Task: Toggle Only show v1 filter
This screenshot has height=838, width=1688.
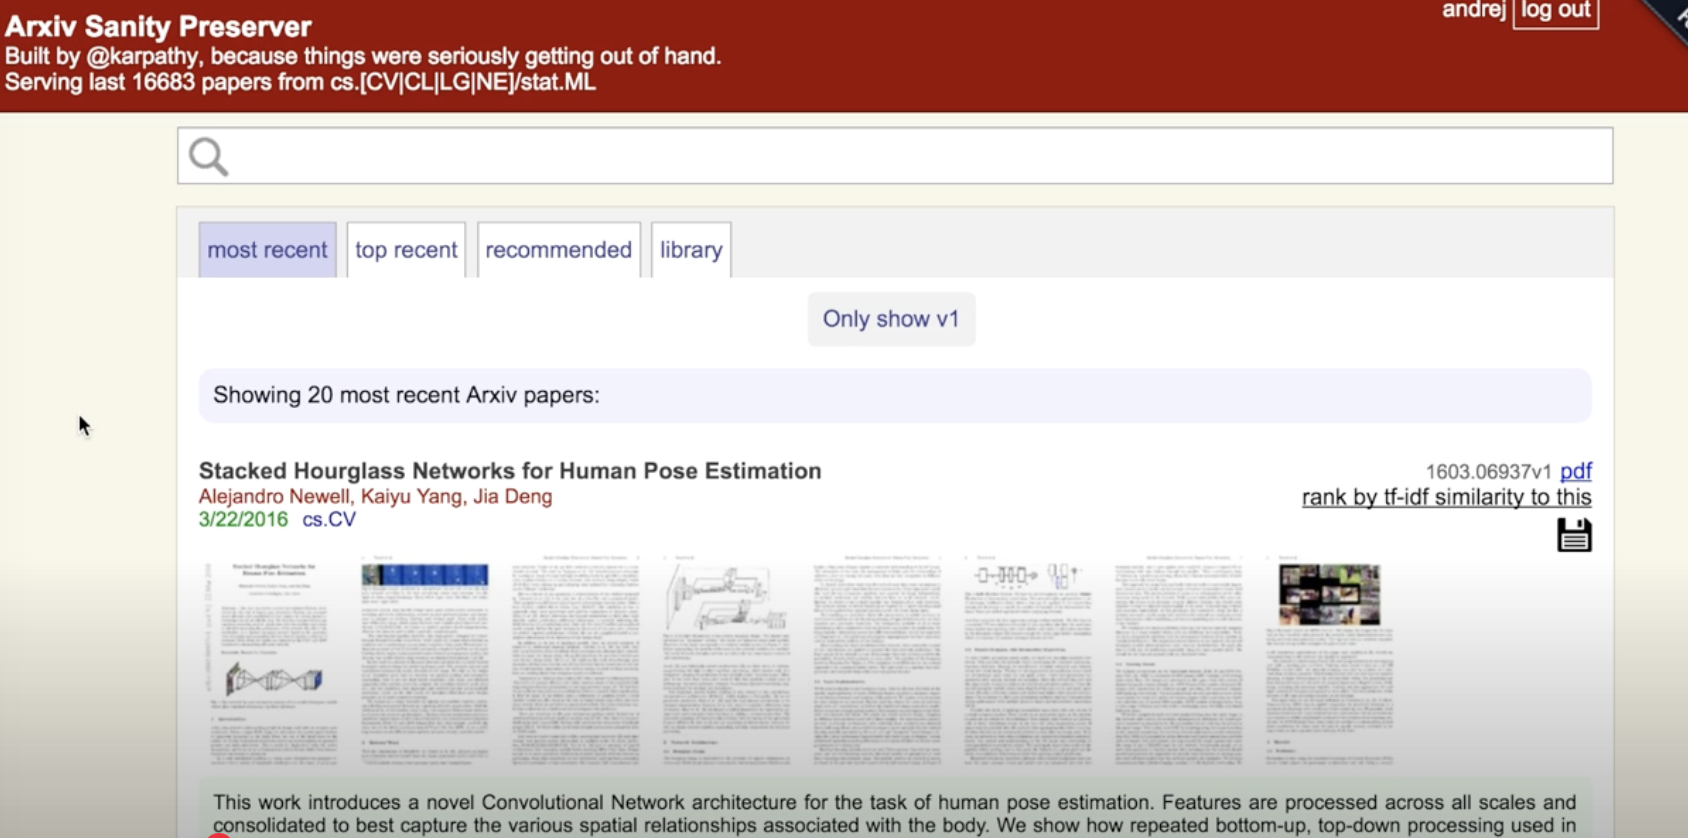Action: tap(891, 319)
